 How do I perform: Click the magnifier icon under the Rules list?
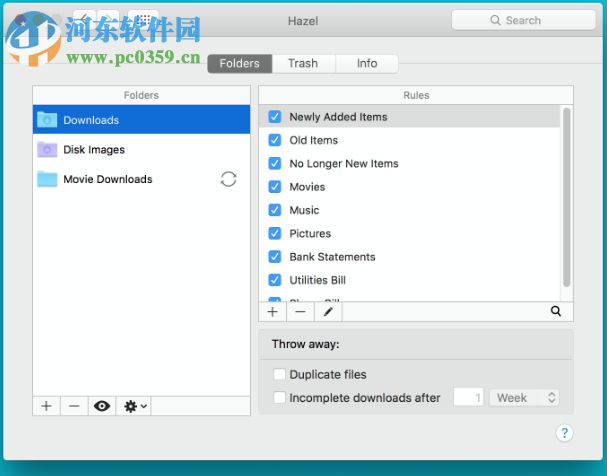point(556,311)
